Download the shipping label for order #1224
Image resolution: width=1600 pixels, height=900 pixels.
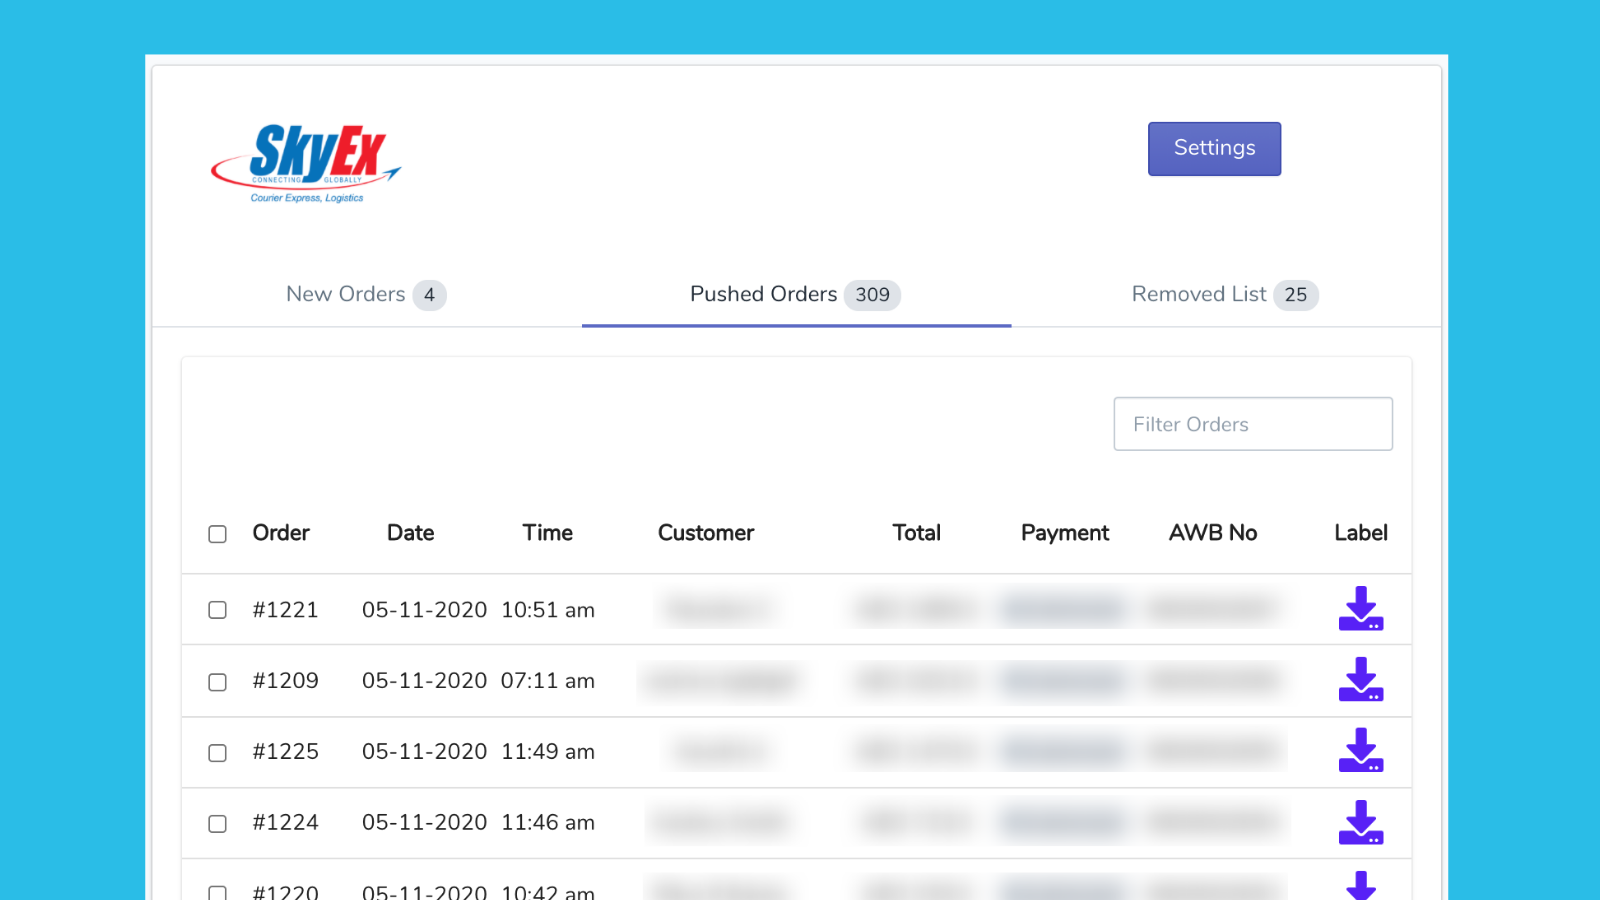1361,823
